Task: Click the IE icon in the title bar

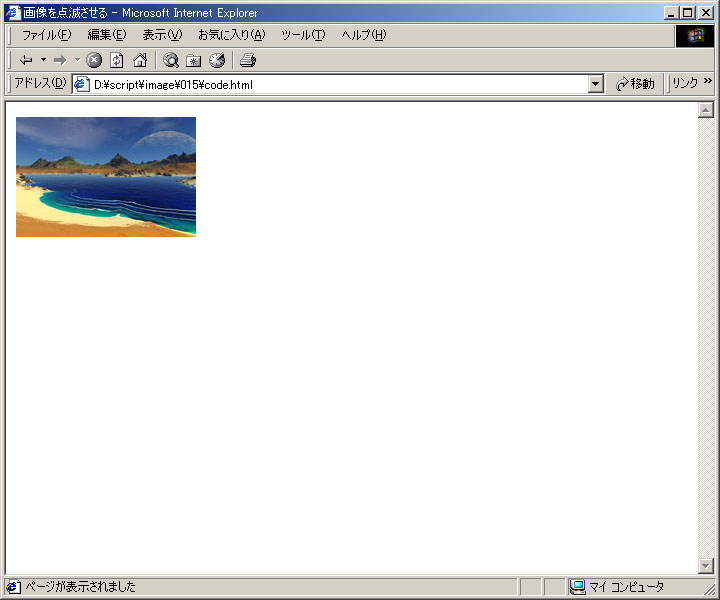Action: point(13,13)
